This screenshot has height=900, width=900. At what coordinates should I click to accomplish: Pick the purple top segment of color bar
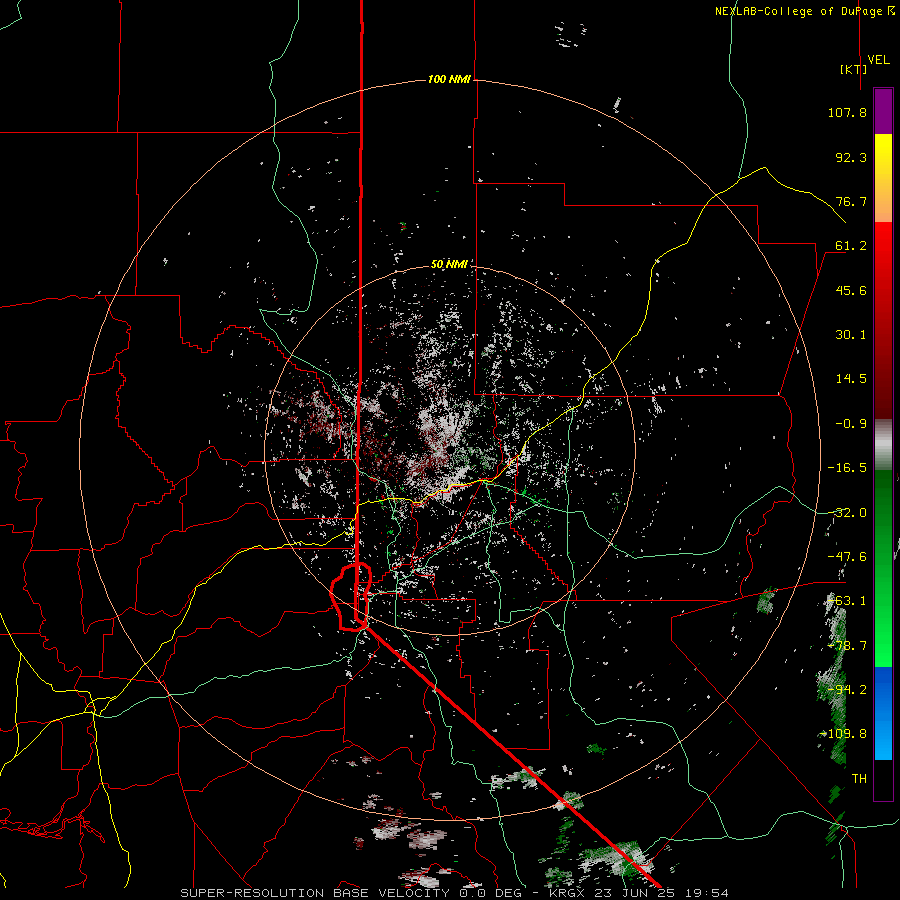click(883, 112)
